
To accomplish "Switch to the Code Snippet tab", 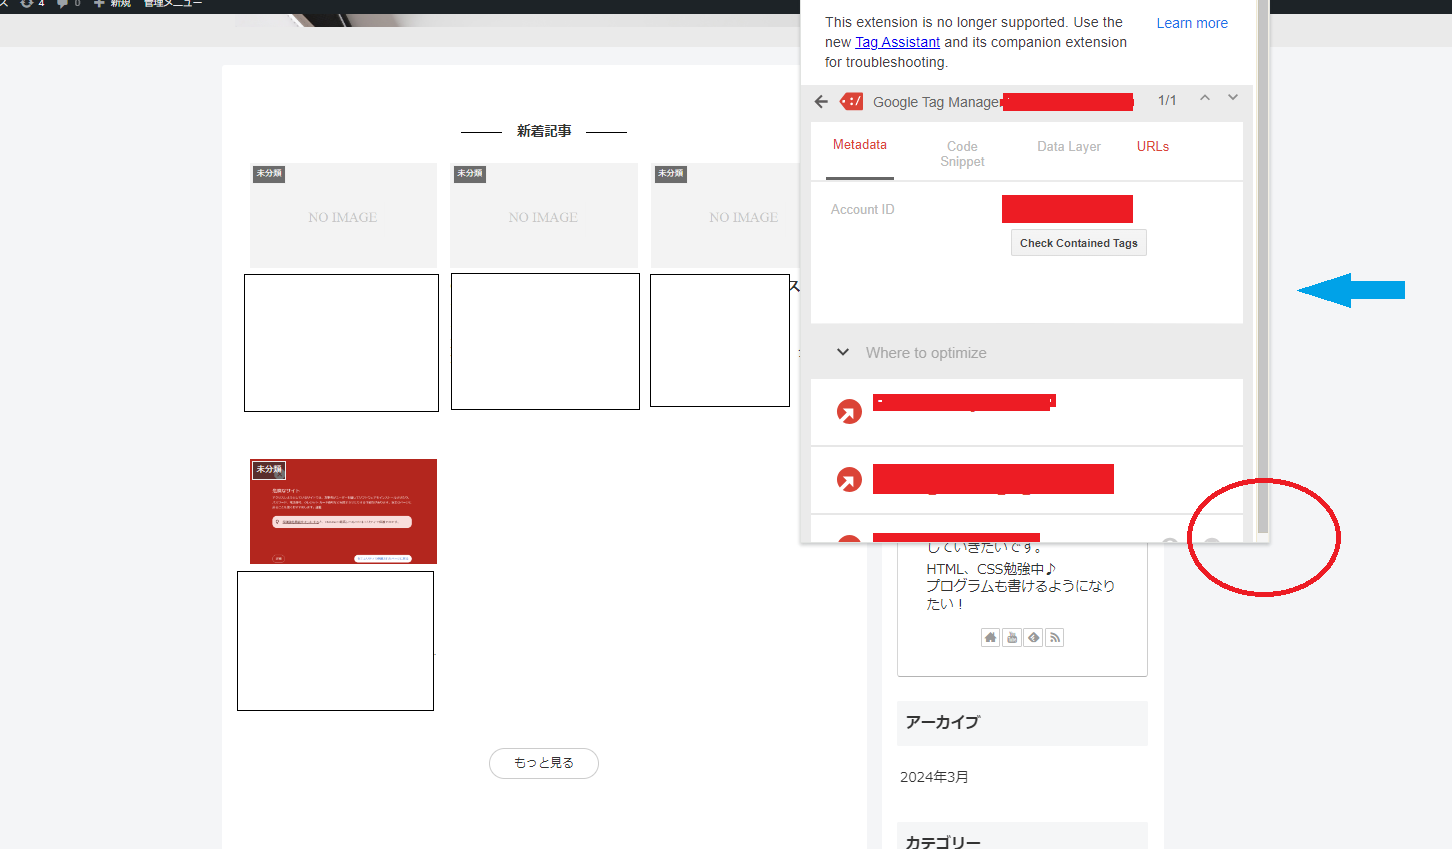I will click(961, 151).
